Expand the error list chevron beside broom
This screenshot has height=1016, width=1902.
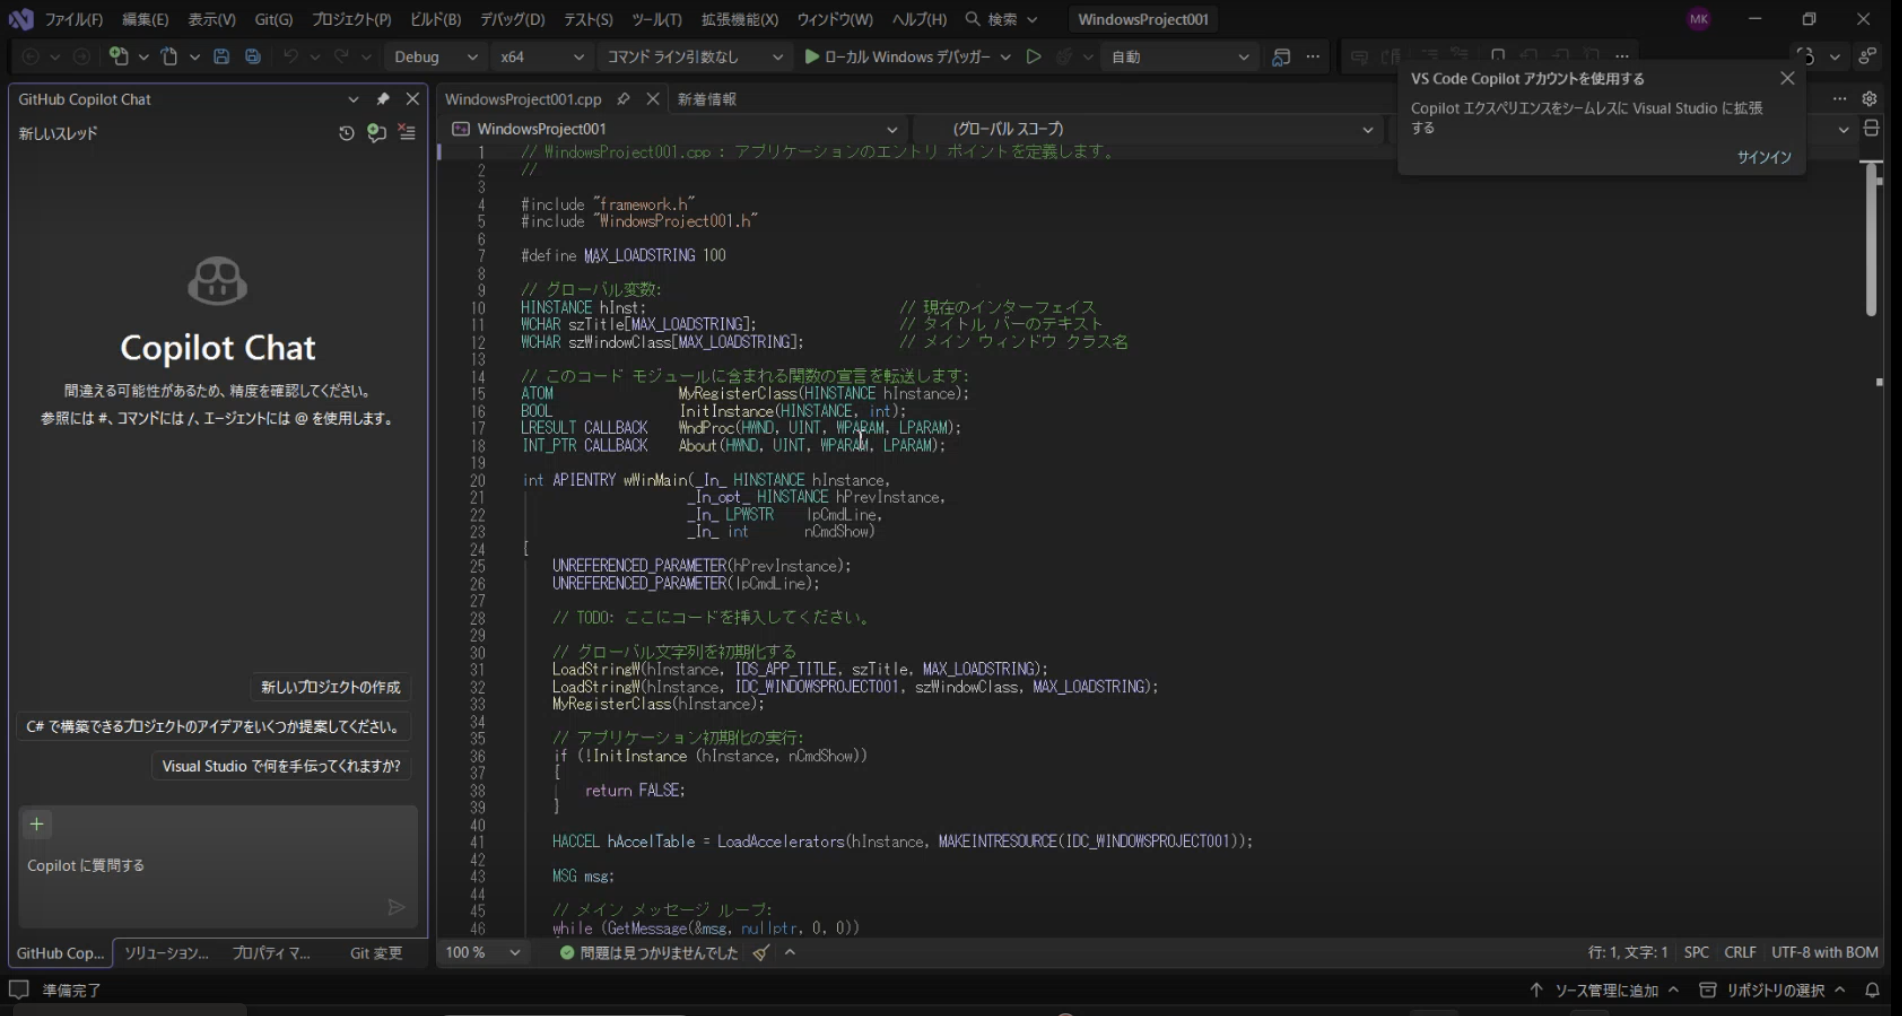point(790,953)
